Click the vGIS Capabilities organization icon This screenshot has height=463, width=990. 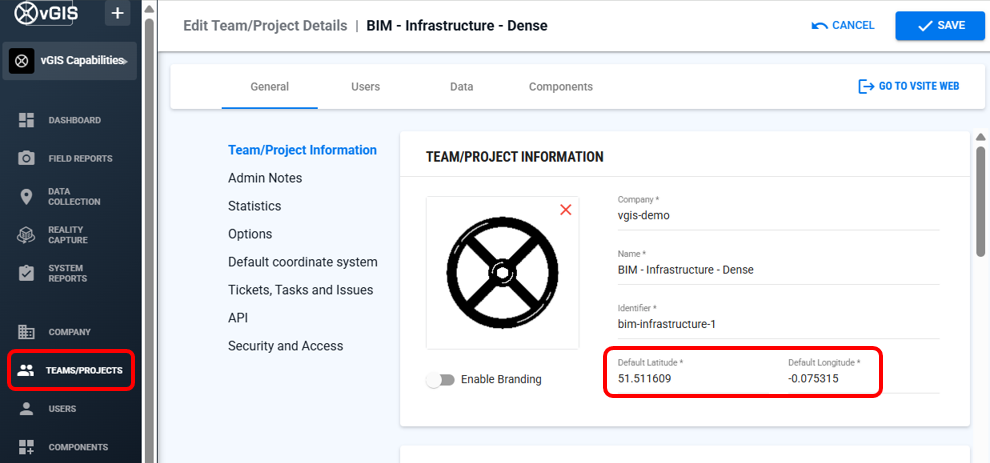click(x=21, y=61)
